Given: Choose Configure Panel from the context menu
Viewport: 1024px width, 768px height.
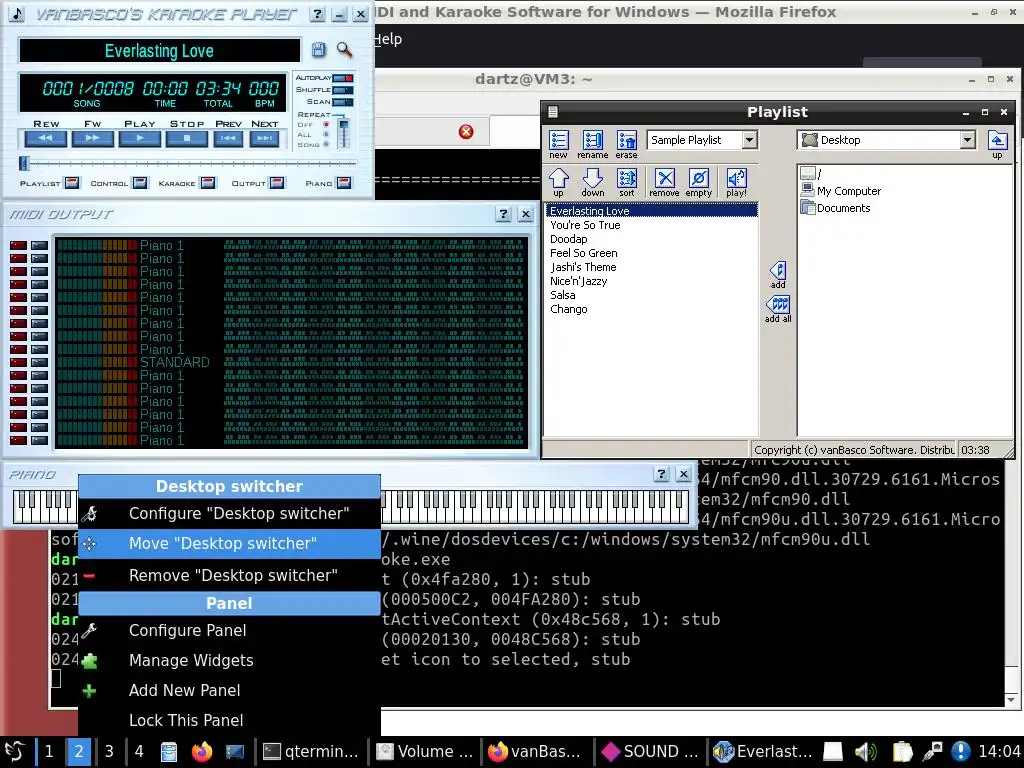Looking at the screenshot, I should tap(229, 630).
